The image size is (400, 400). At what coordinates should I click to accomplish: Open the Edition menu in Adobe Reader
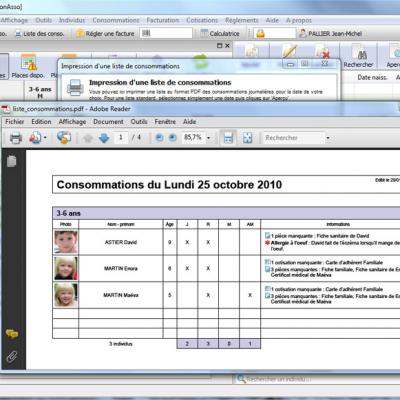coord(41,122)
